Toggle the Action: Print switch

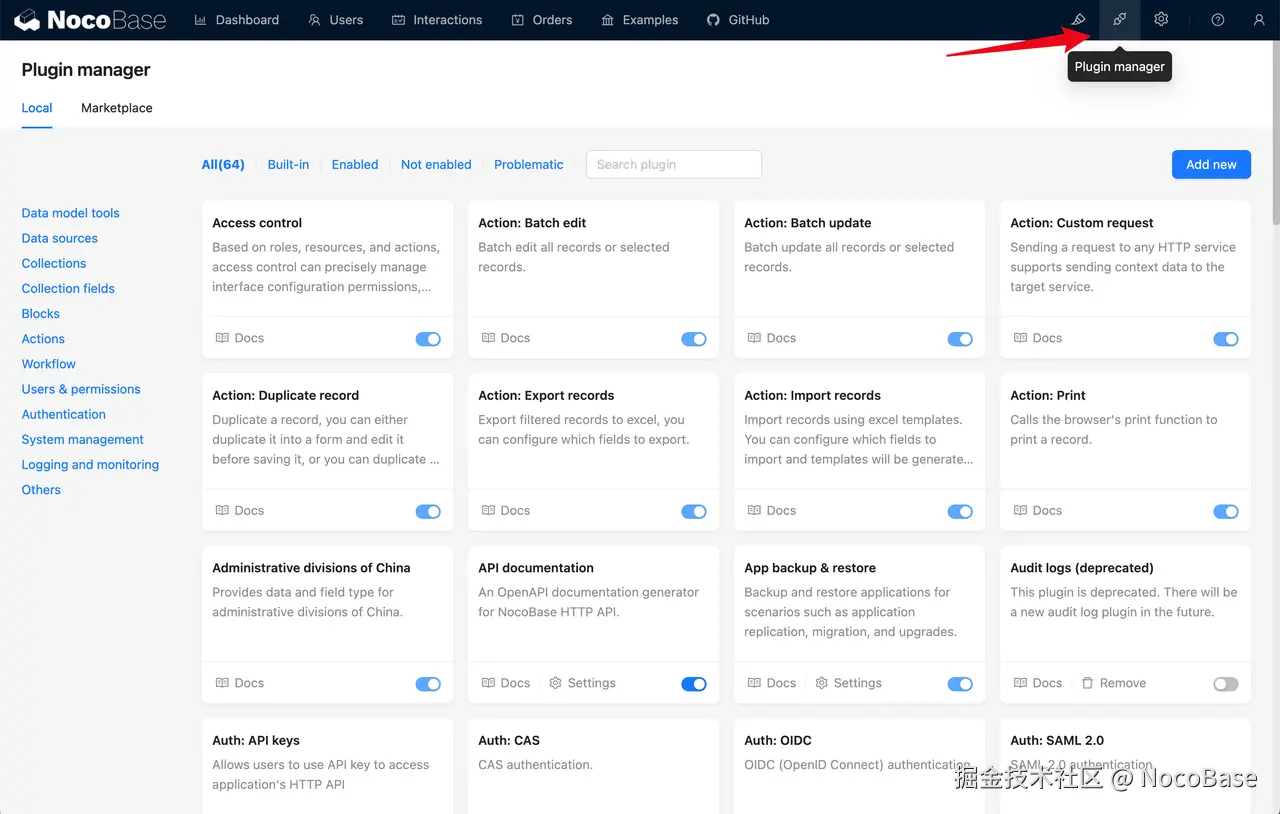[x=1226, y=512]
